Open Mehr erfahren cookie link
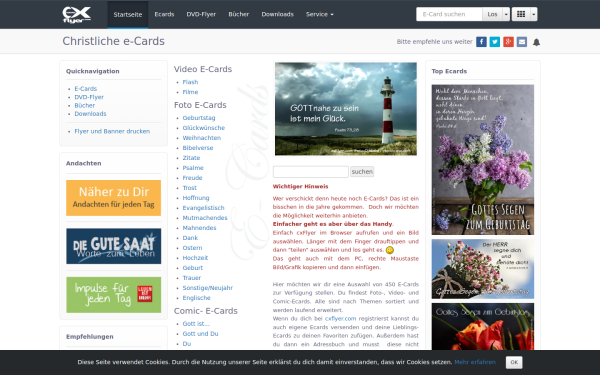 pyautogui.click(x=475, y=362)
